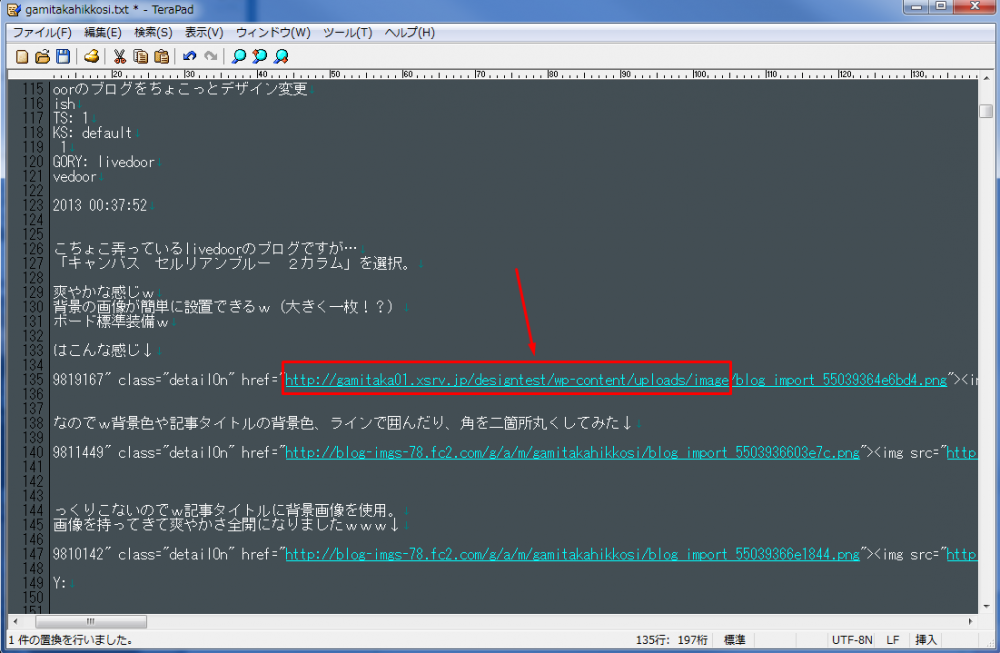Viewport: 1000px width, 653px height.
Task: Click the Find previous magnifier icon
Action: (x=260, y=57)
